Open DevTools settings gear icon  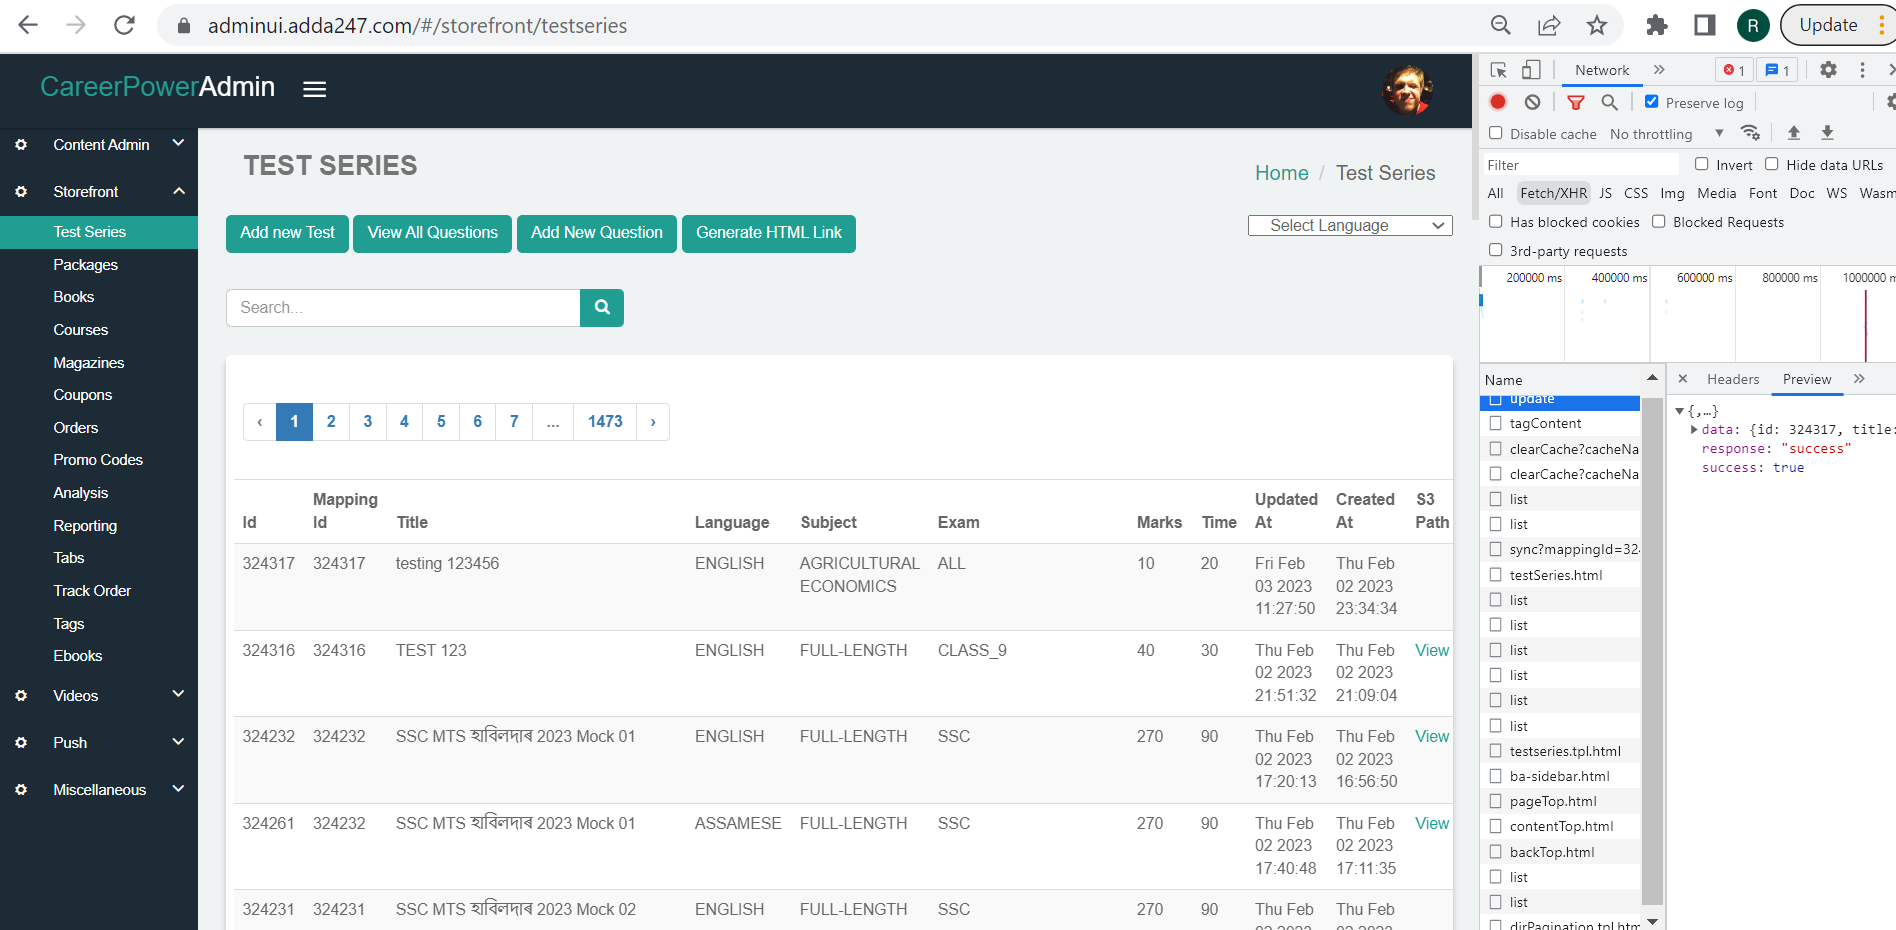coord(1828,70)
